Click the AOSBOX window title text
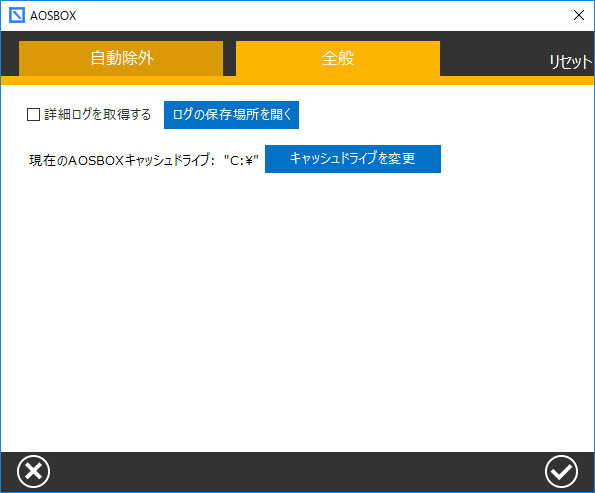 (x=53, y=16)
